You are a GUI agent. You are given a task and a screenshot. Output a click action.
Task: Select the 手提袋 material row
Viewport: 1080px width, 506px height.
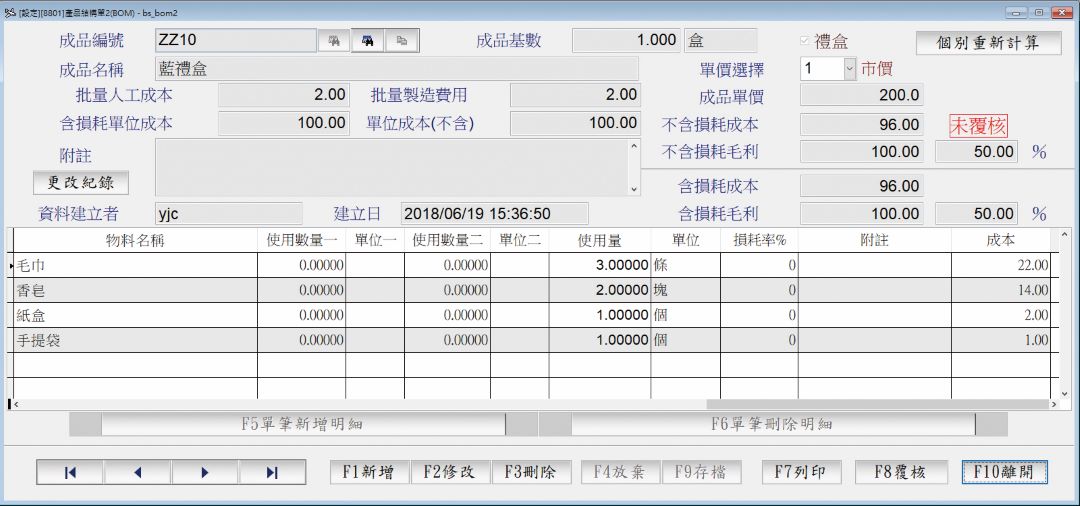[532, 340]
